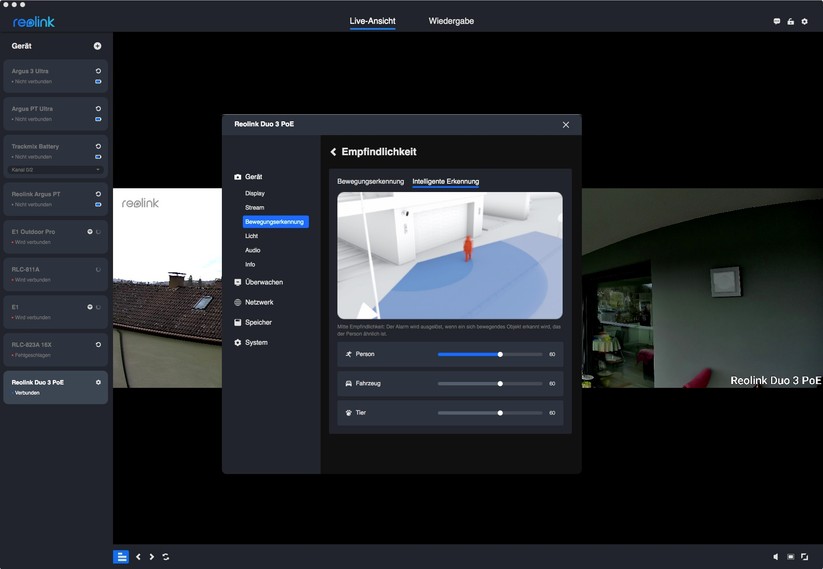Click the unlock padlock icon in header
Image resolution: width=823 pixels, height=569 pixels.
pyautogui.click(x=790, y=21)
